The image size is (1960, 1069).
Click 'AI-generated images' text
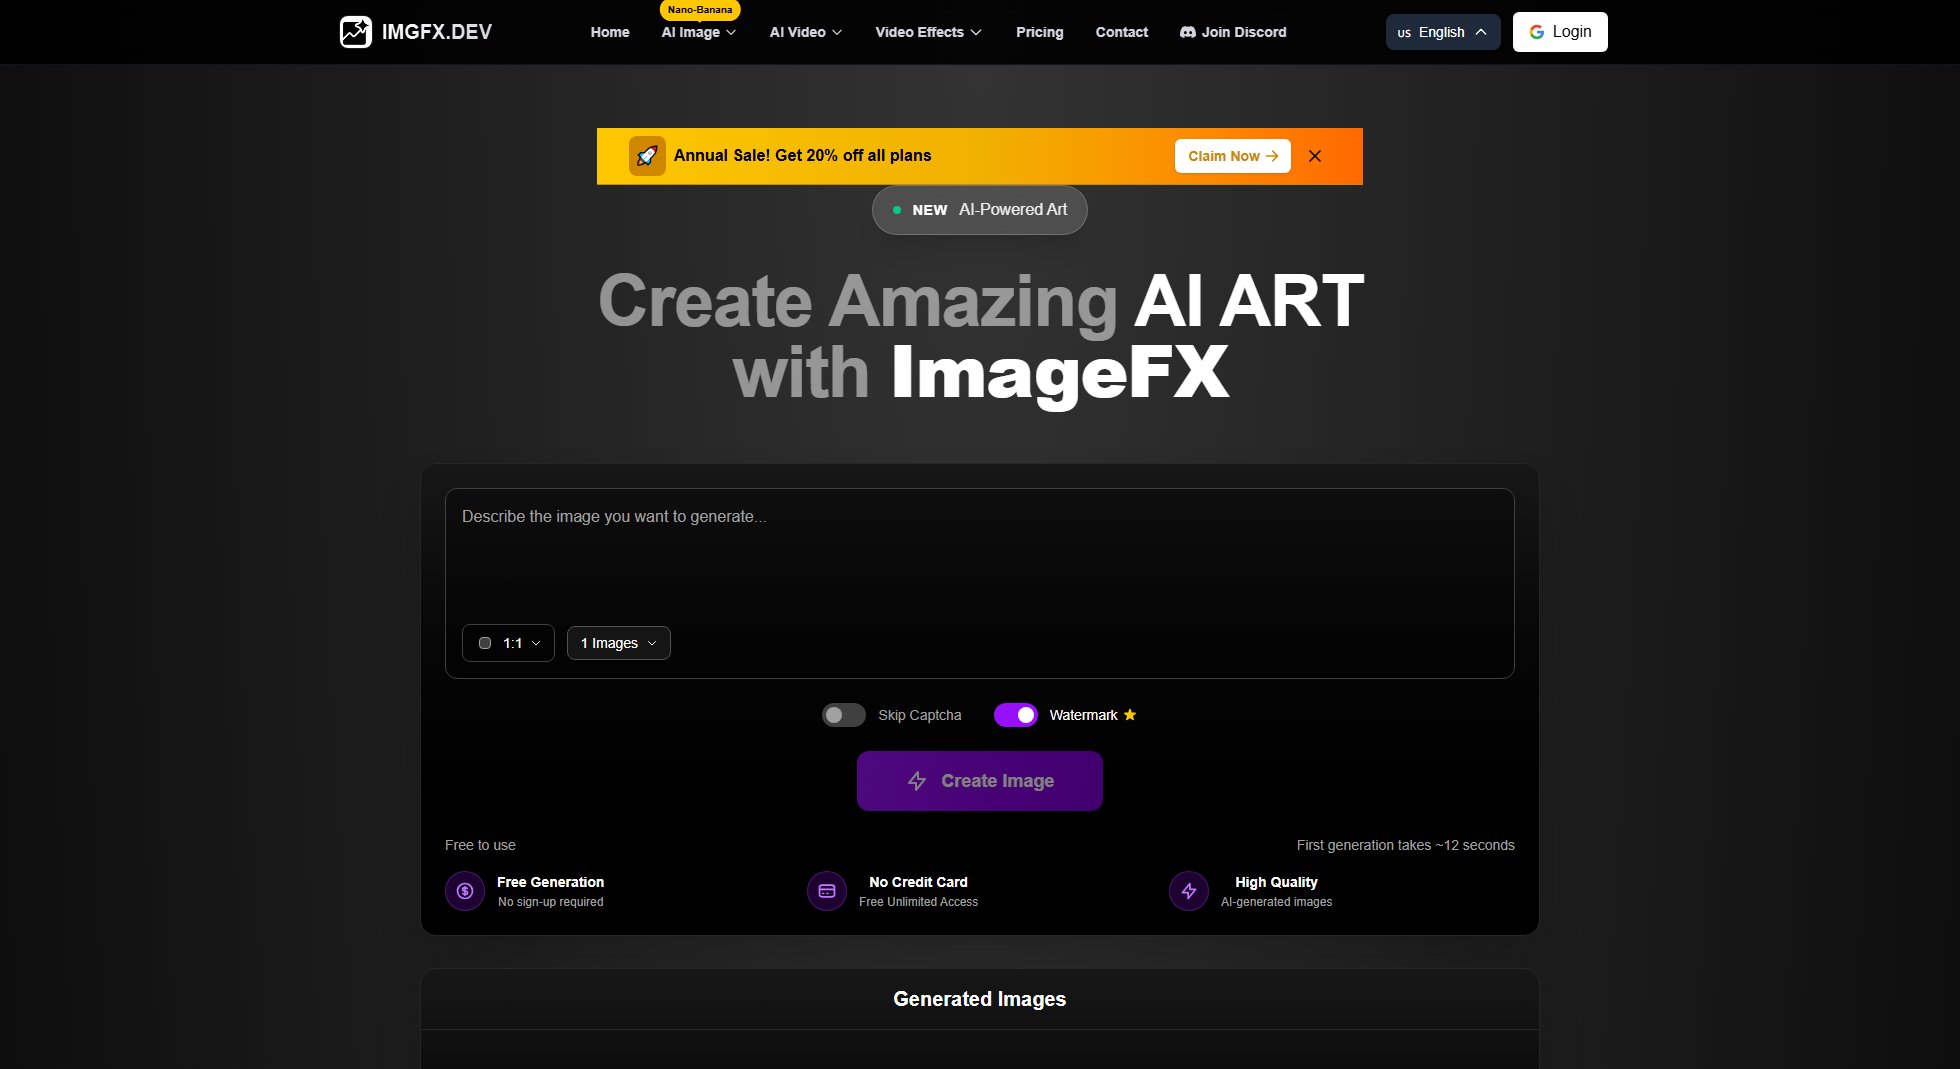point(1277,902)
